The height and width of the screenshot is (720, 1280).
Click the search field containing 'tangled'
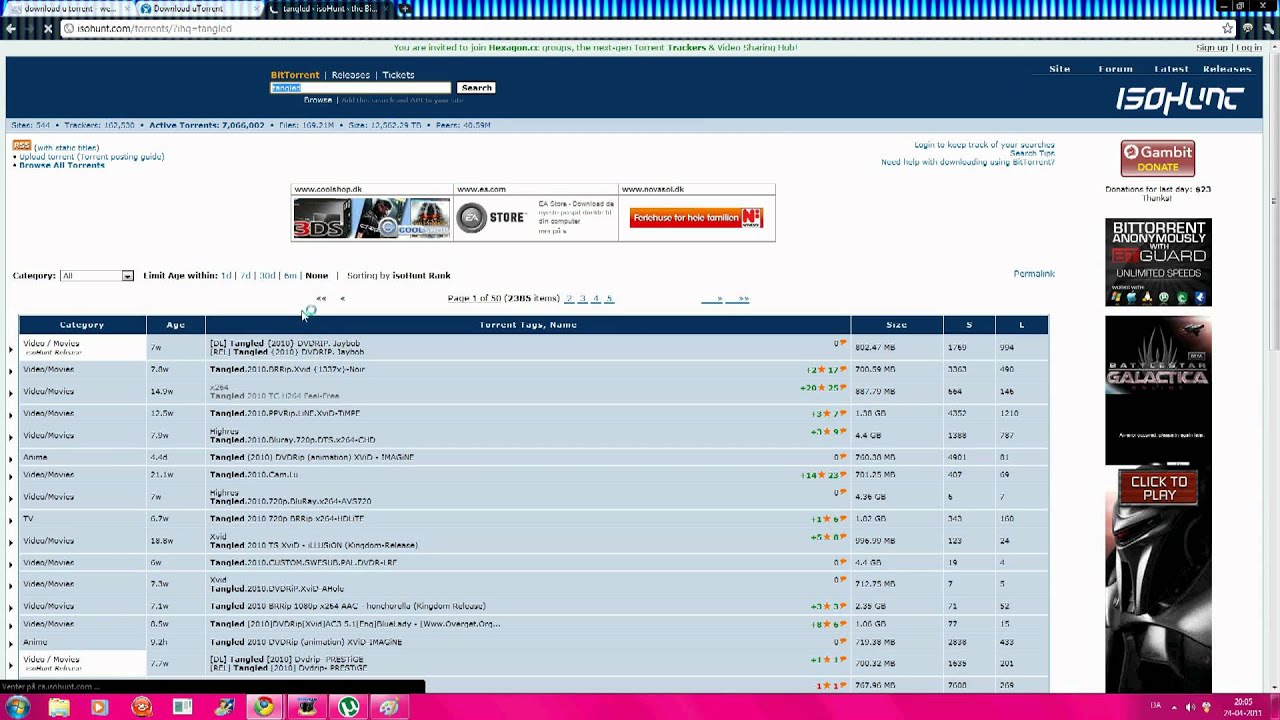pyautogui.click(x=361, y=88)
